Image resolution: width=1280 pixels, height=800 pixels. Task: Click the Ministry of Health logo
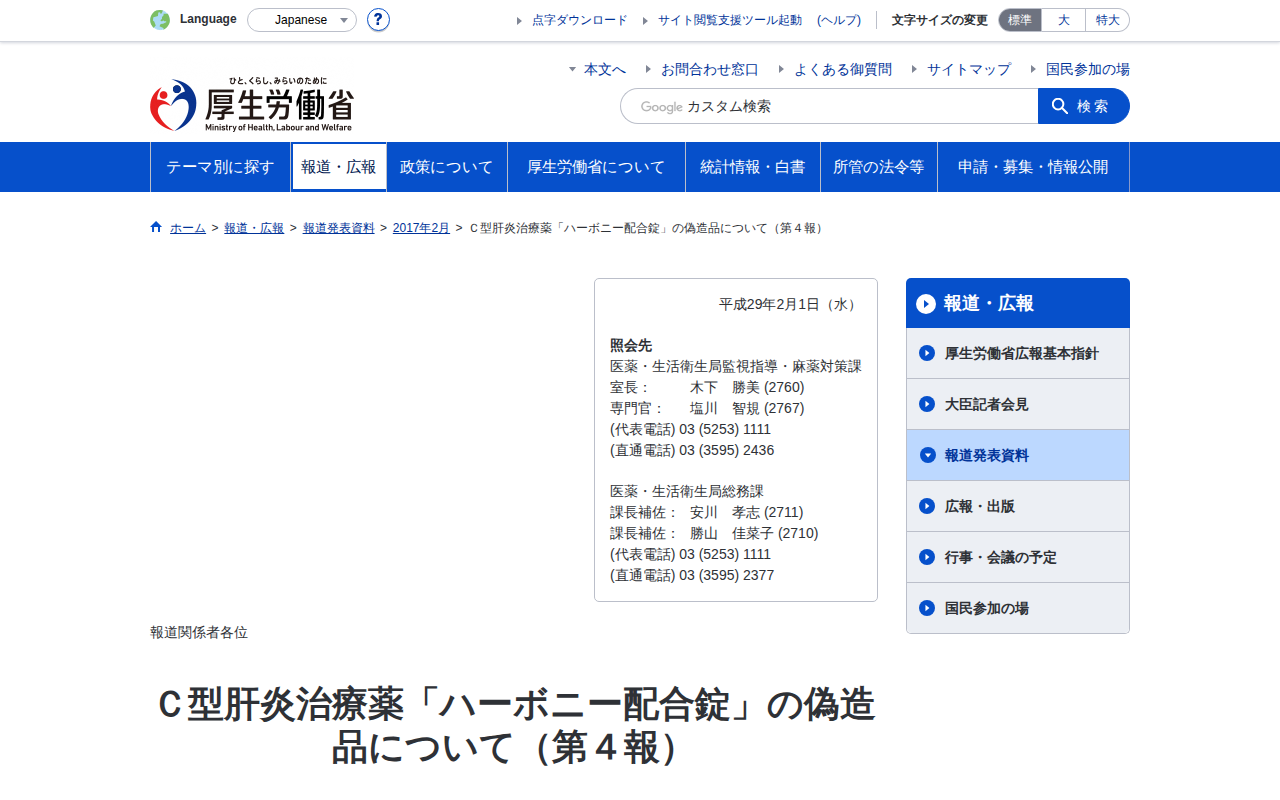coord(252,104)
